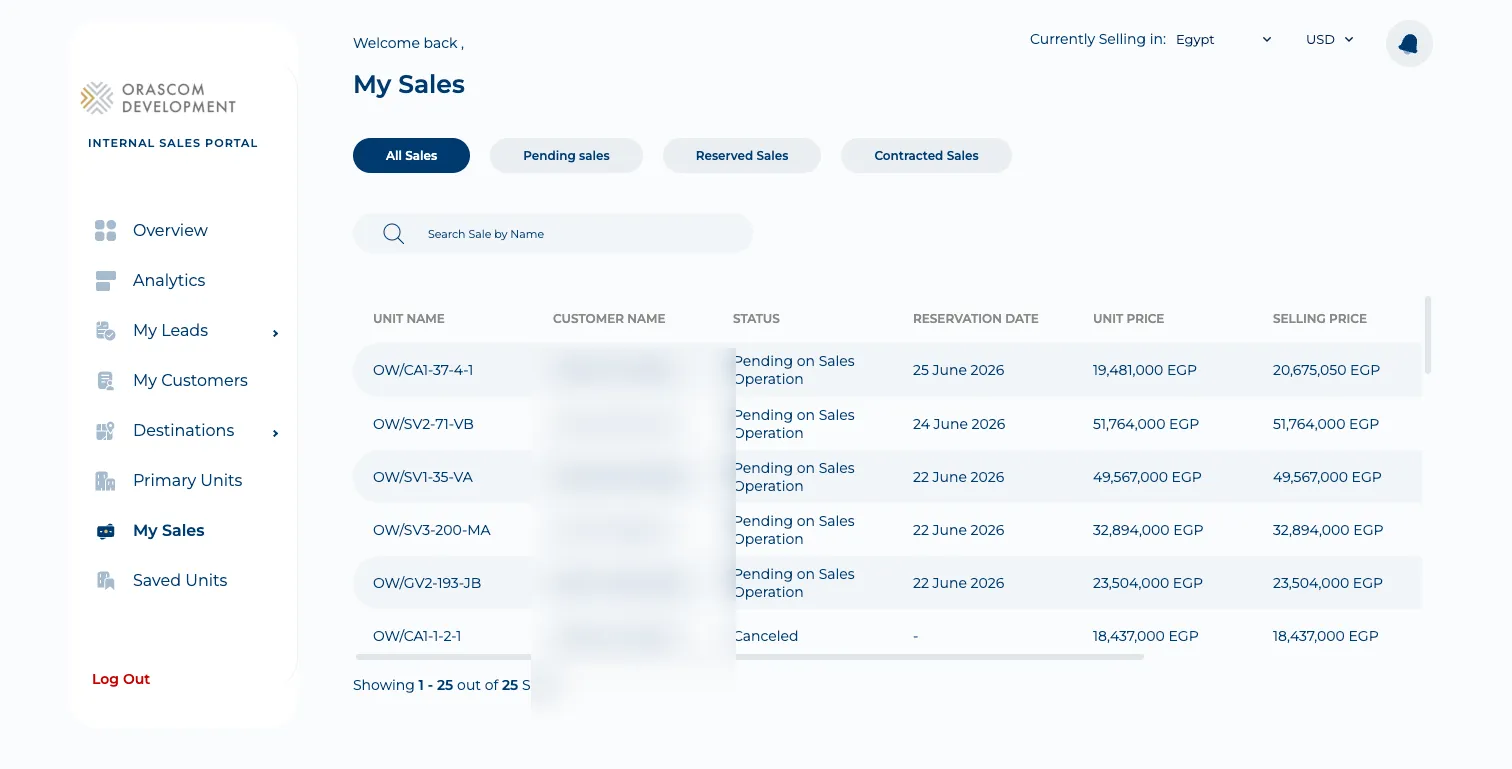Click unit price 18,437,000 EGP

(1146, 637)
